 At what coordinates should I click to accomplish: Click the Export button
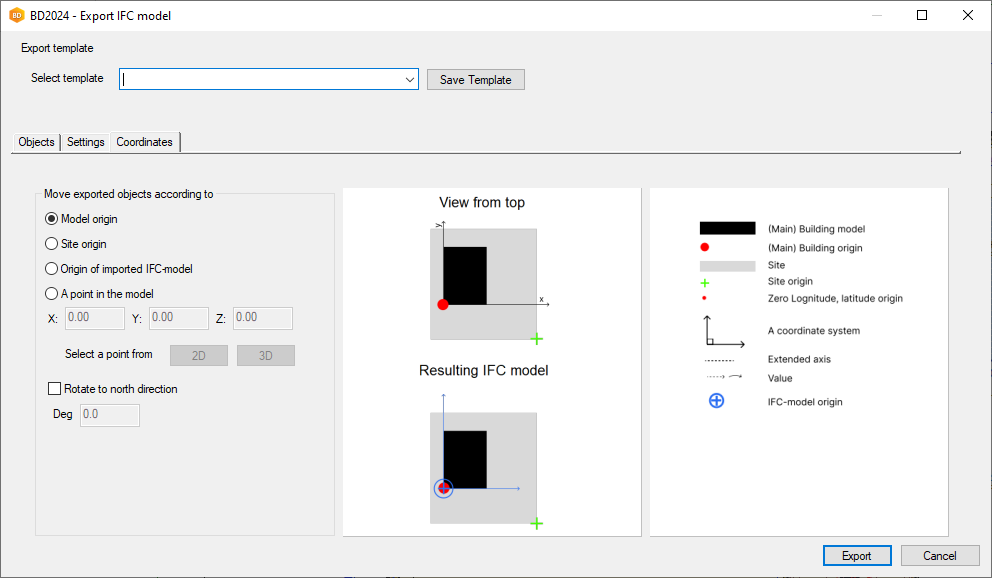pyautogui.click(x=856, y=556)
